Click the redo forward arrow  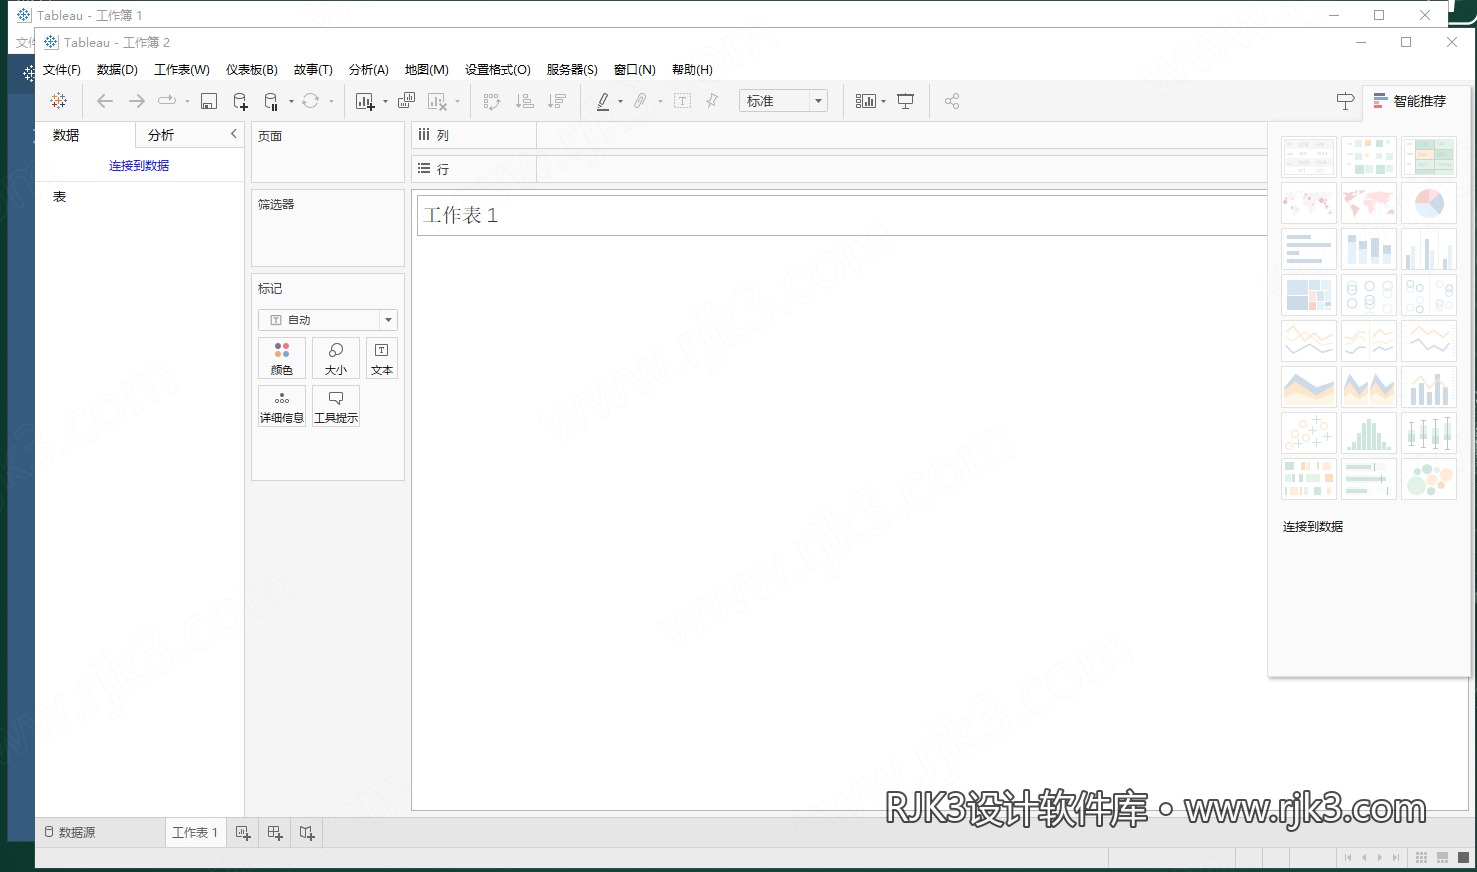(137, 101)
